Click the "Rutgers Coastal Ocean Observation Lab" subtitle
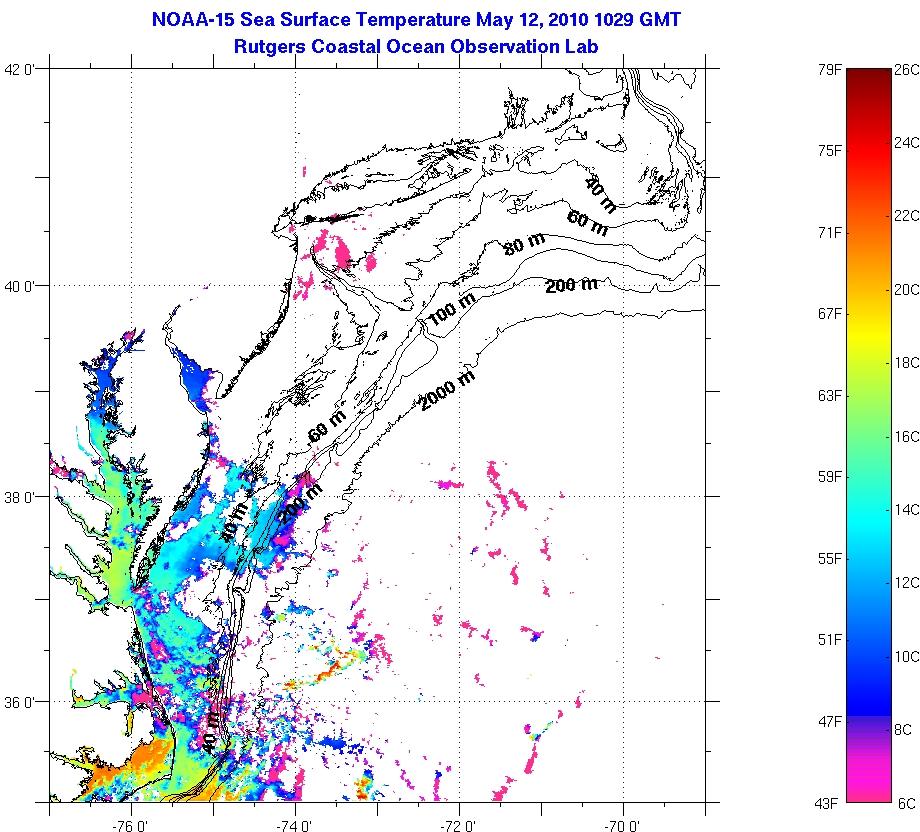The image size is (920, 832). (416, 46)
